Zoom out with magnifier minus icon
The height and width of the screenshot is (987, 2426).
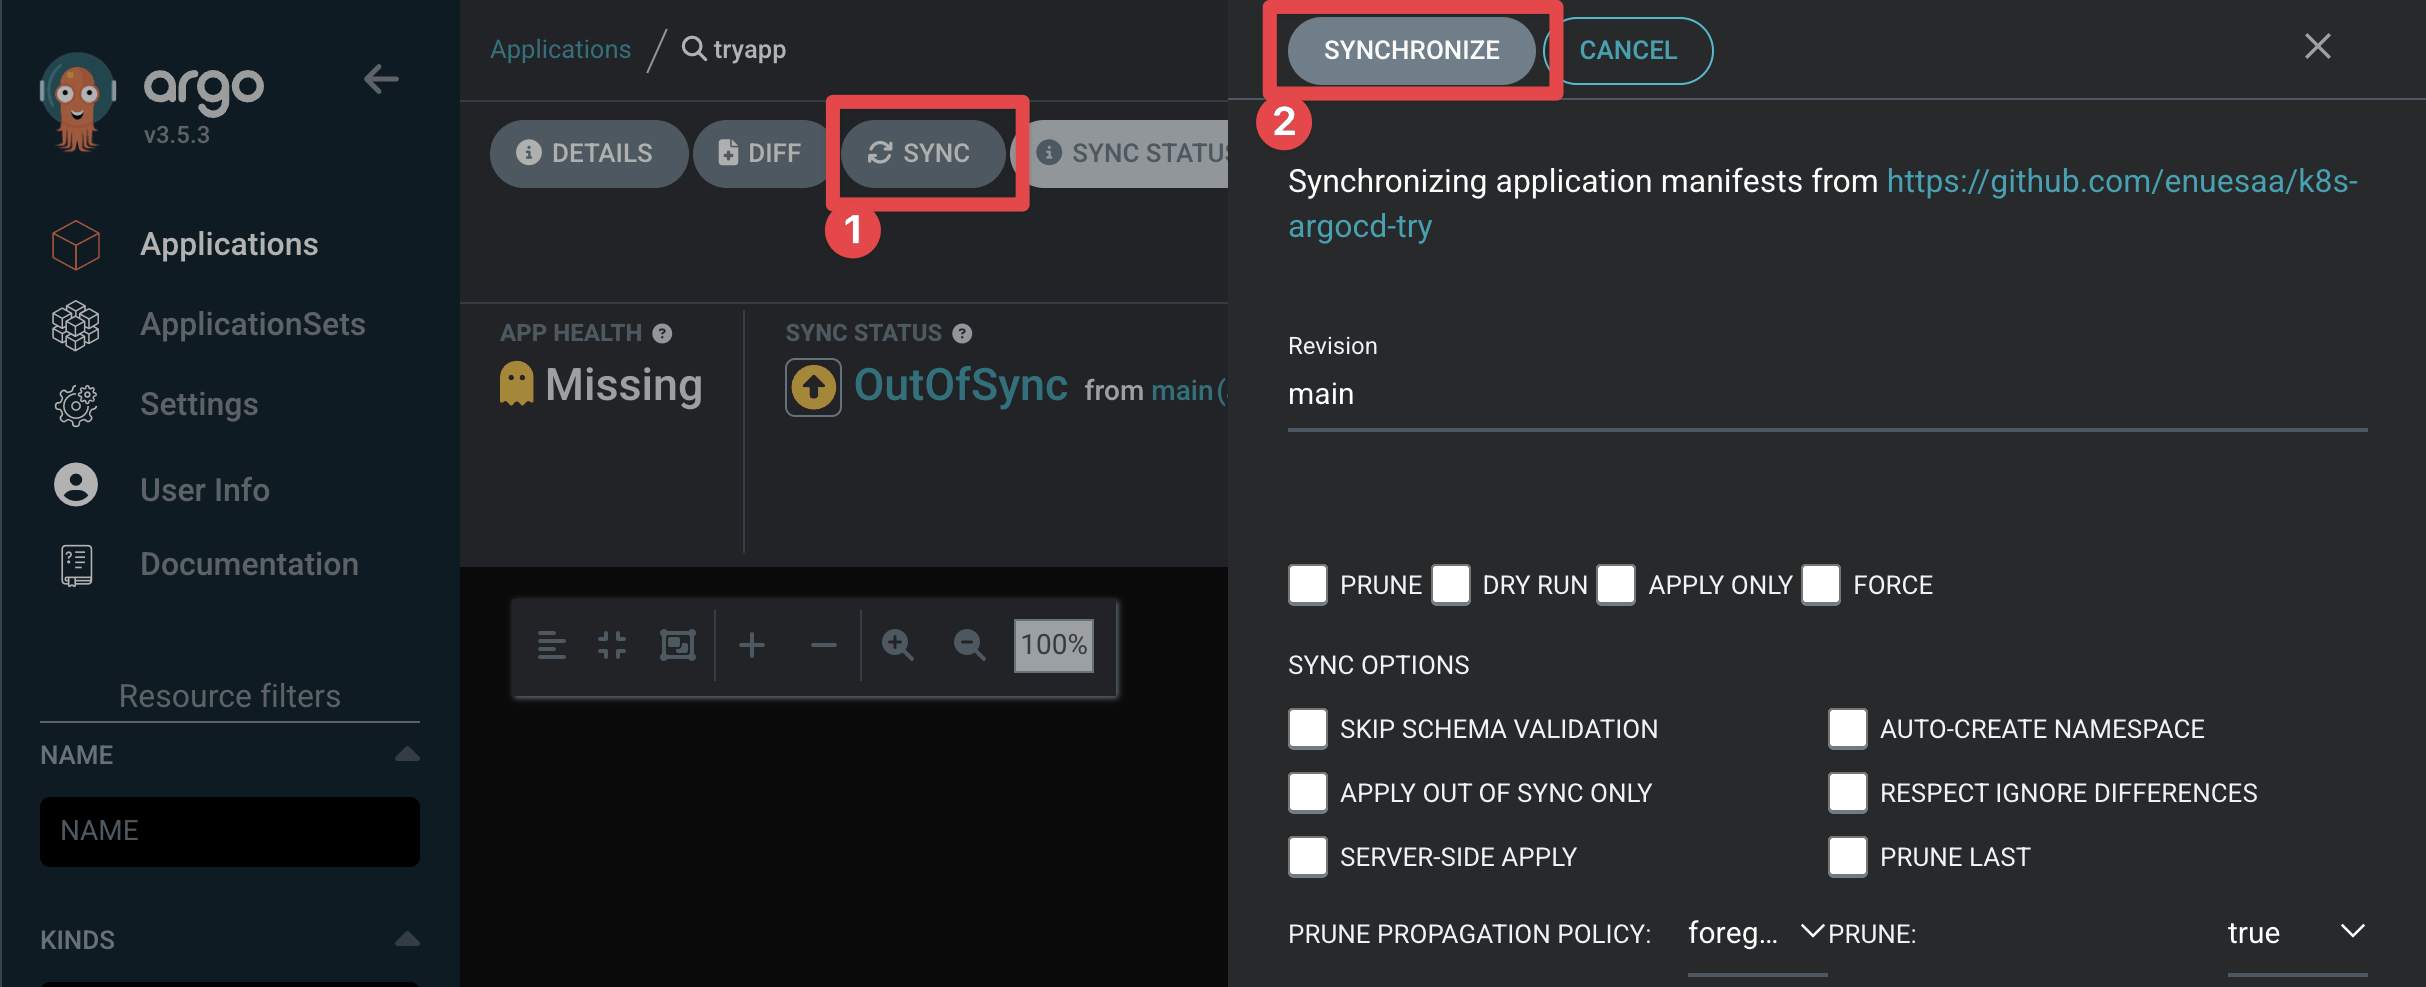coord(969,645)
